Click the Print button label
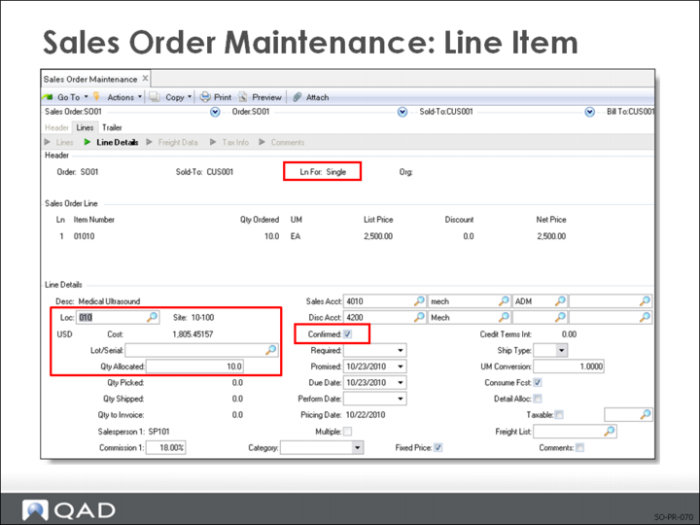 click(223, 97)
